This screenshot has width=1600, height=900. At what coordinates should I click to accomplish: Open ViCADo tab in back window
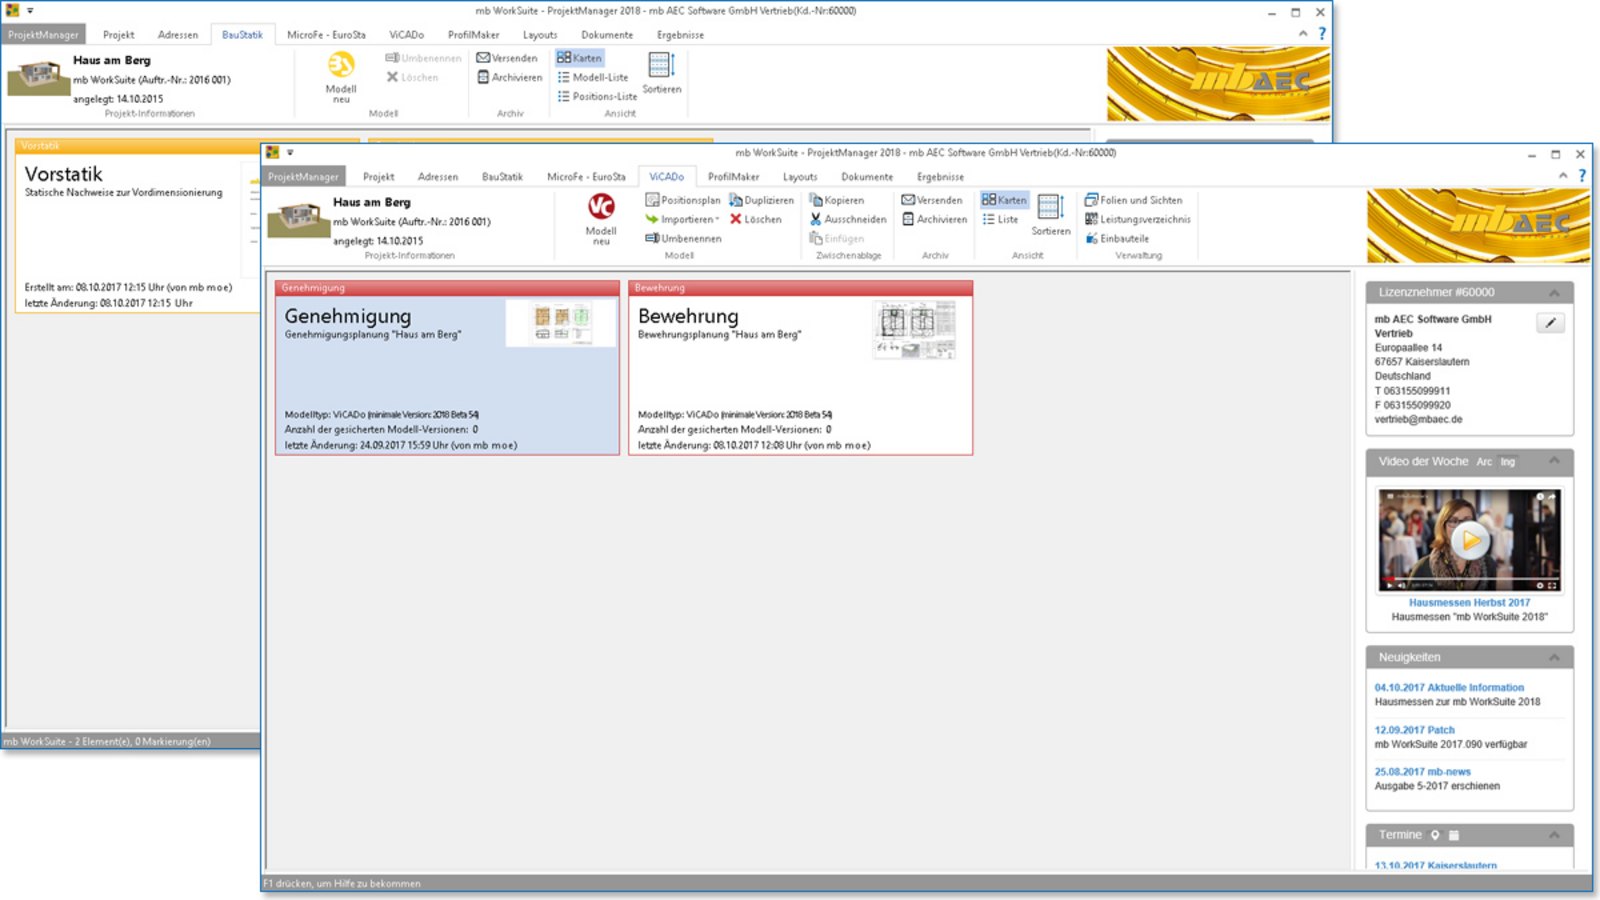tap(406, 34)
